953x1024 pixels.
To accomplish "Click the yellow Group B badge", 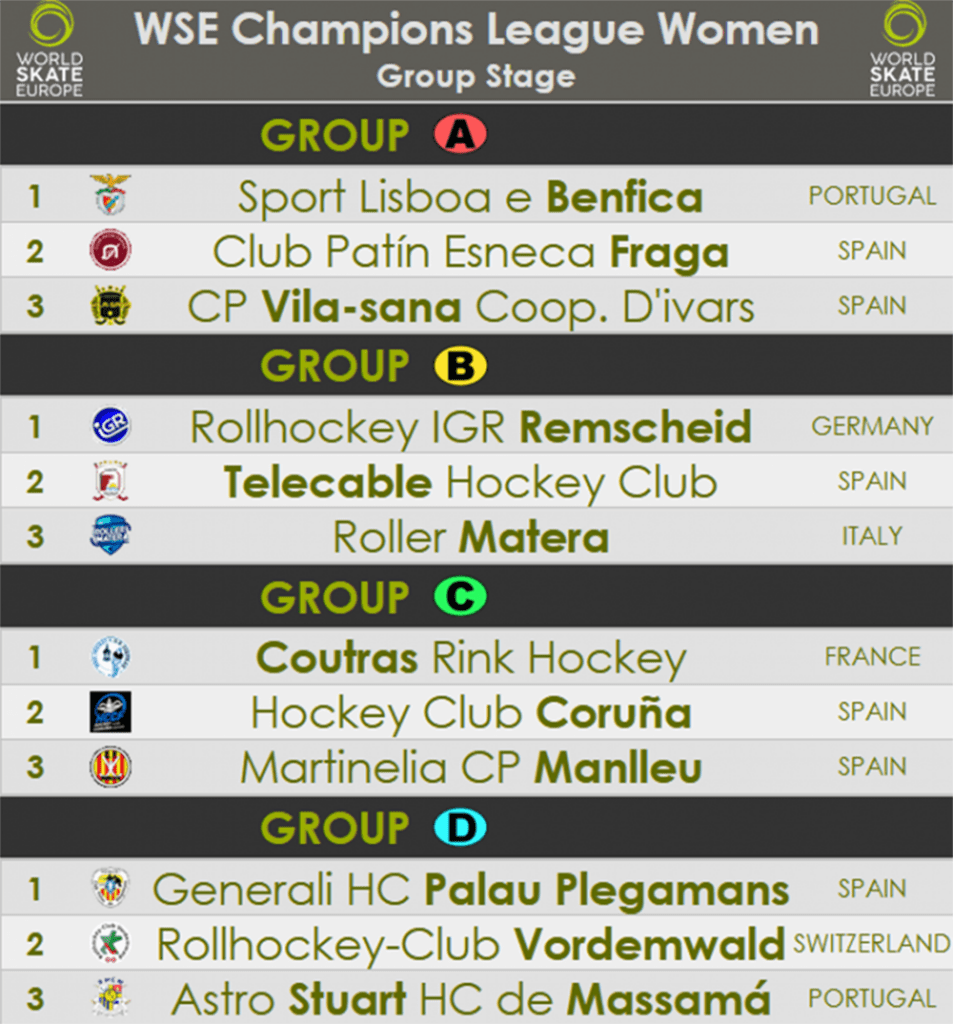I will (x=460, y=365).
